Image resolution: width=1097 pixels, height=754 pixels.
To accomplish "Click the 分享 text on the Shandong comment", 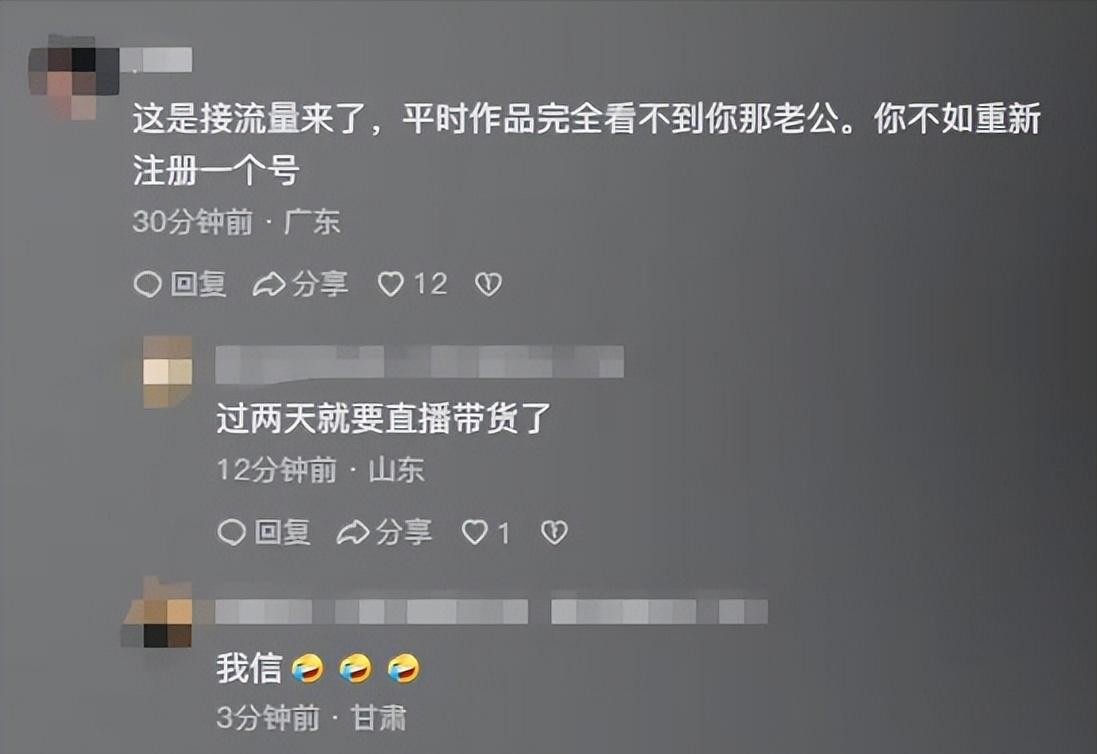I will 404,533.
